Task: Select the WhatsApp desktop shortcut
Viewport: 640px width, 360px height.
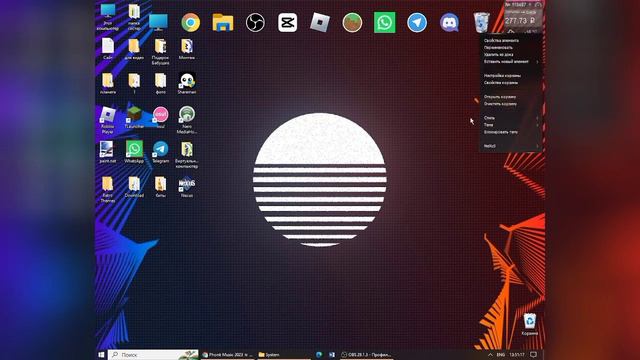Action: point(134,152)
